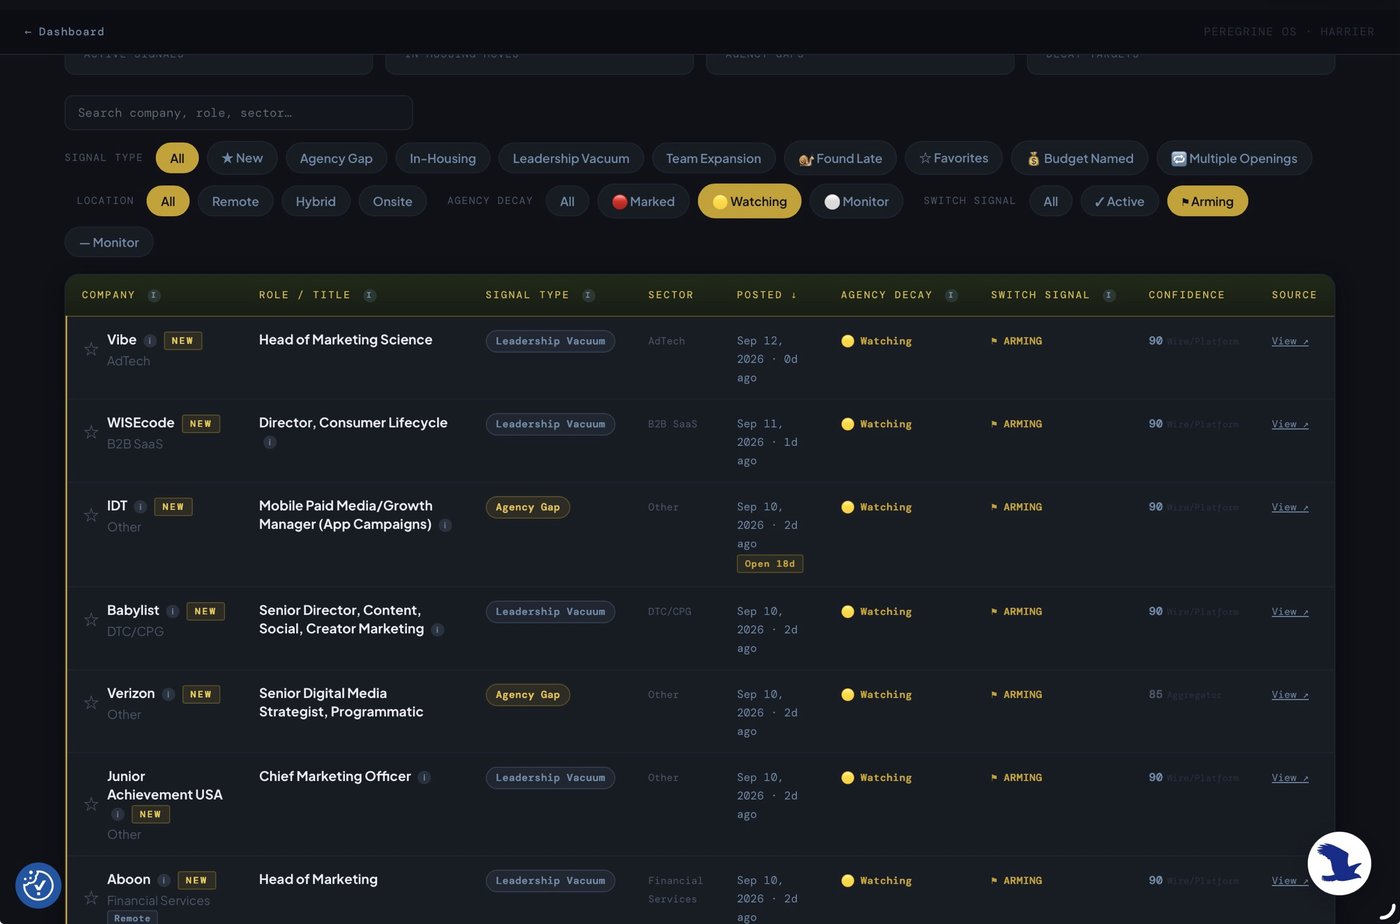Show info for Senior Director Content role
The width and height of the screenshot is (1400, 924).
tap(437, 630)
